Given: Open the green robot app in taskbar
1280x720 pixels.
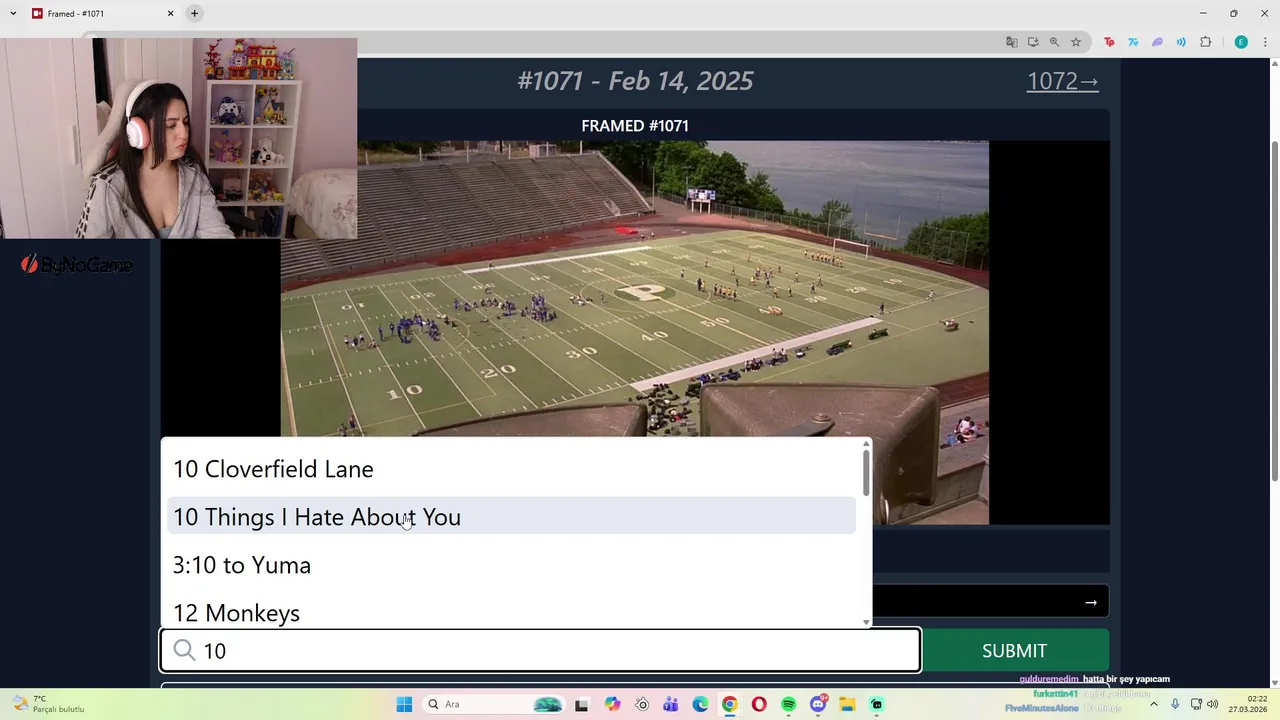Looking at the screenshot, I should click(877, 704).
